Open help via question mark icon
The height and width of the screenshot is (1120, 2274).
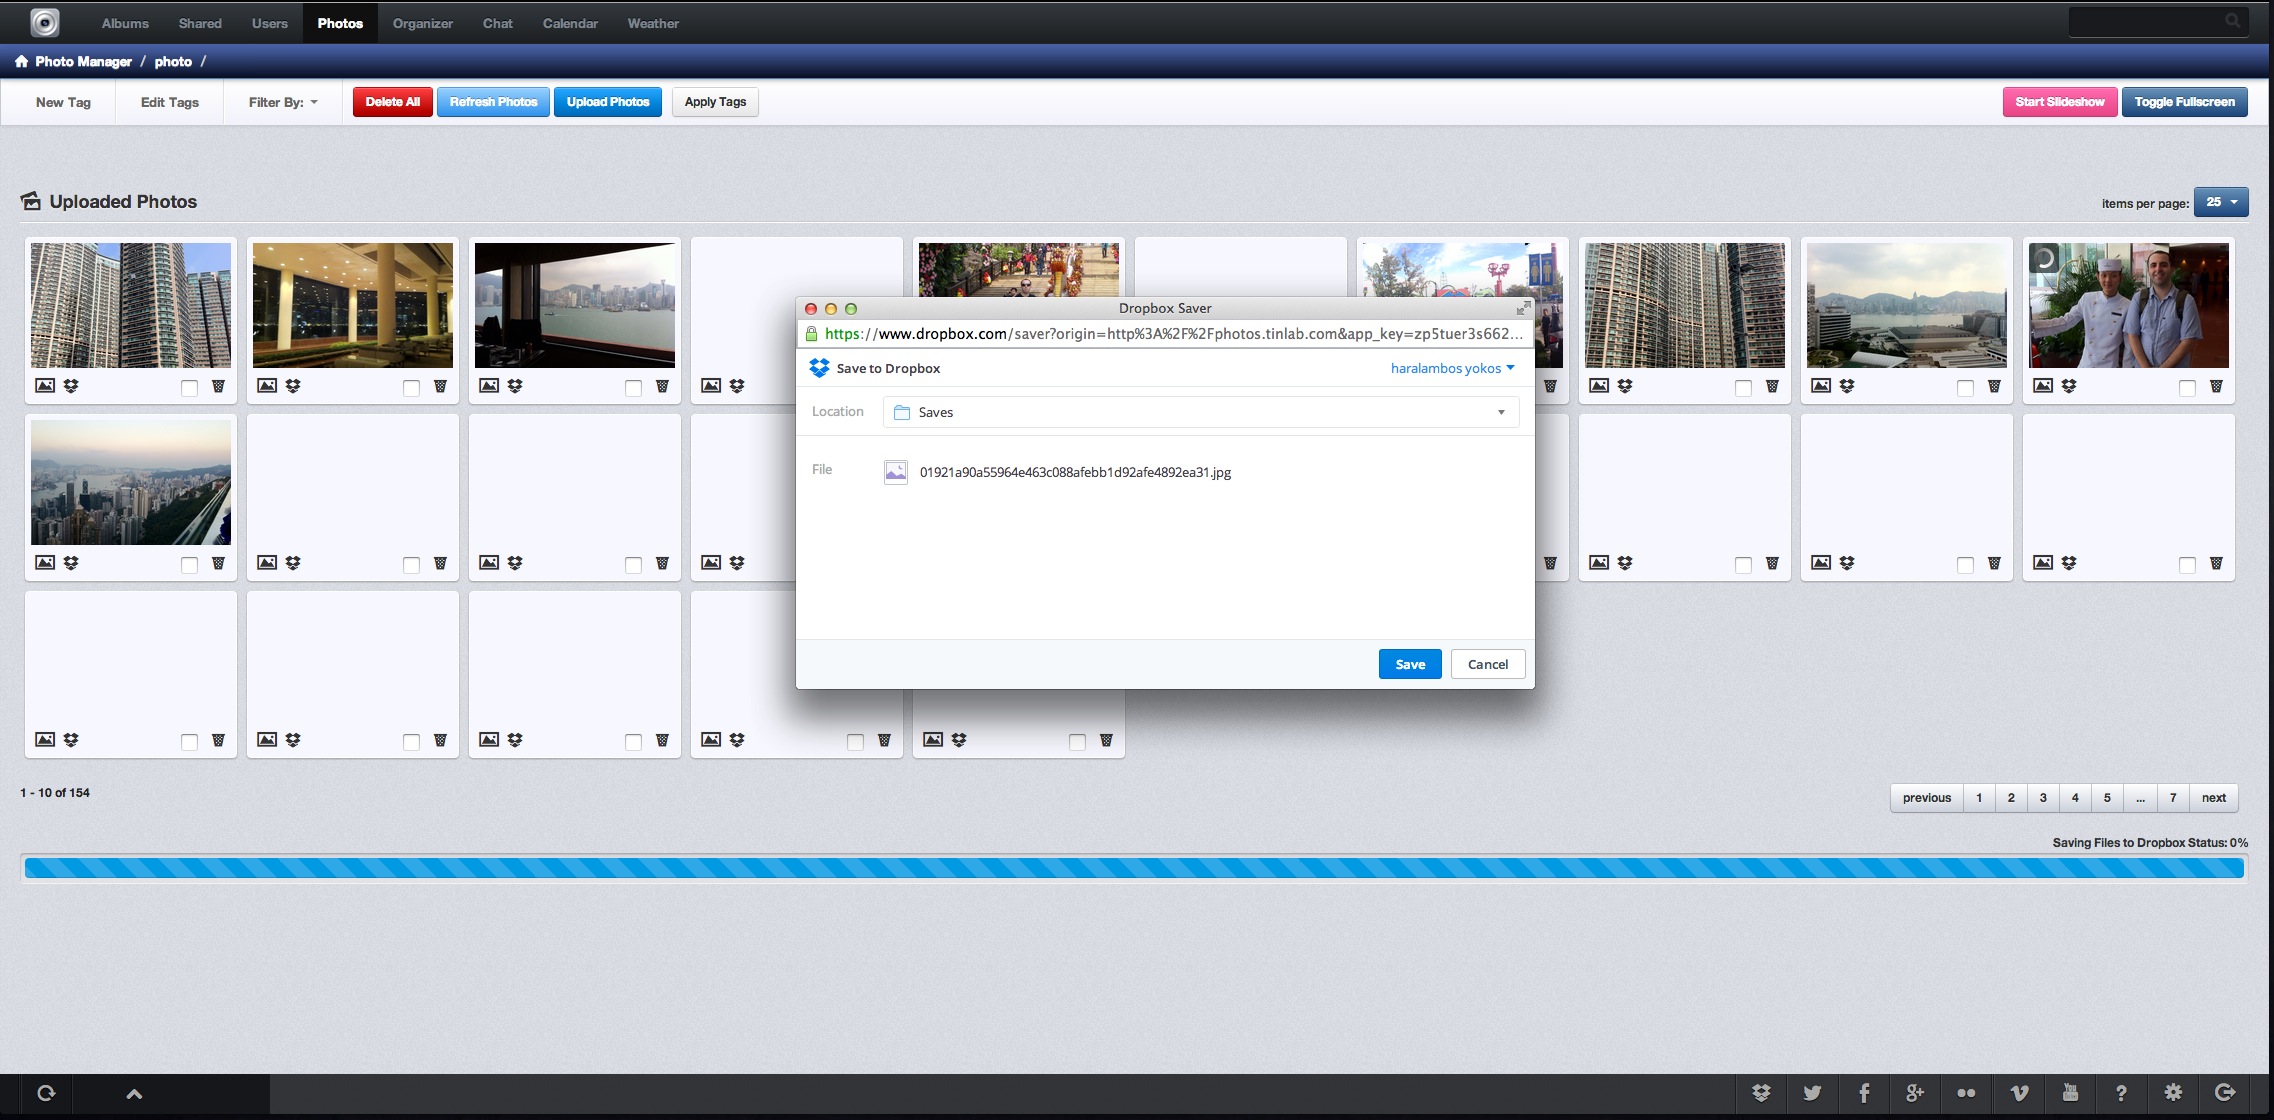coord(2121,1093)
